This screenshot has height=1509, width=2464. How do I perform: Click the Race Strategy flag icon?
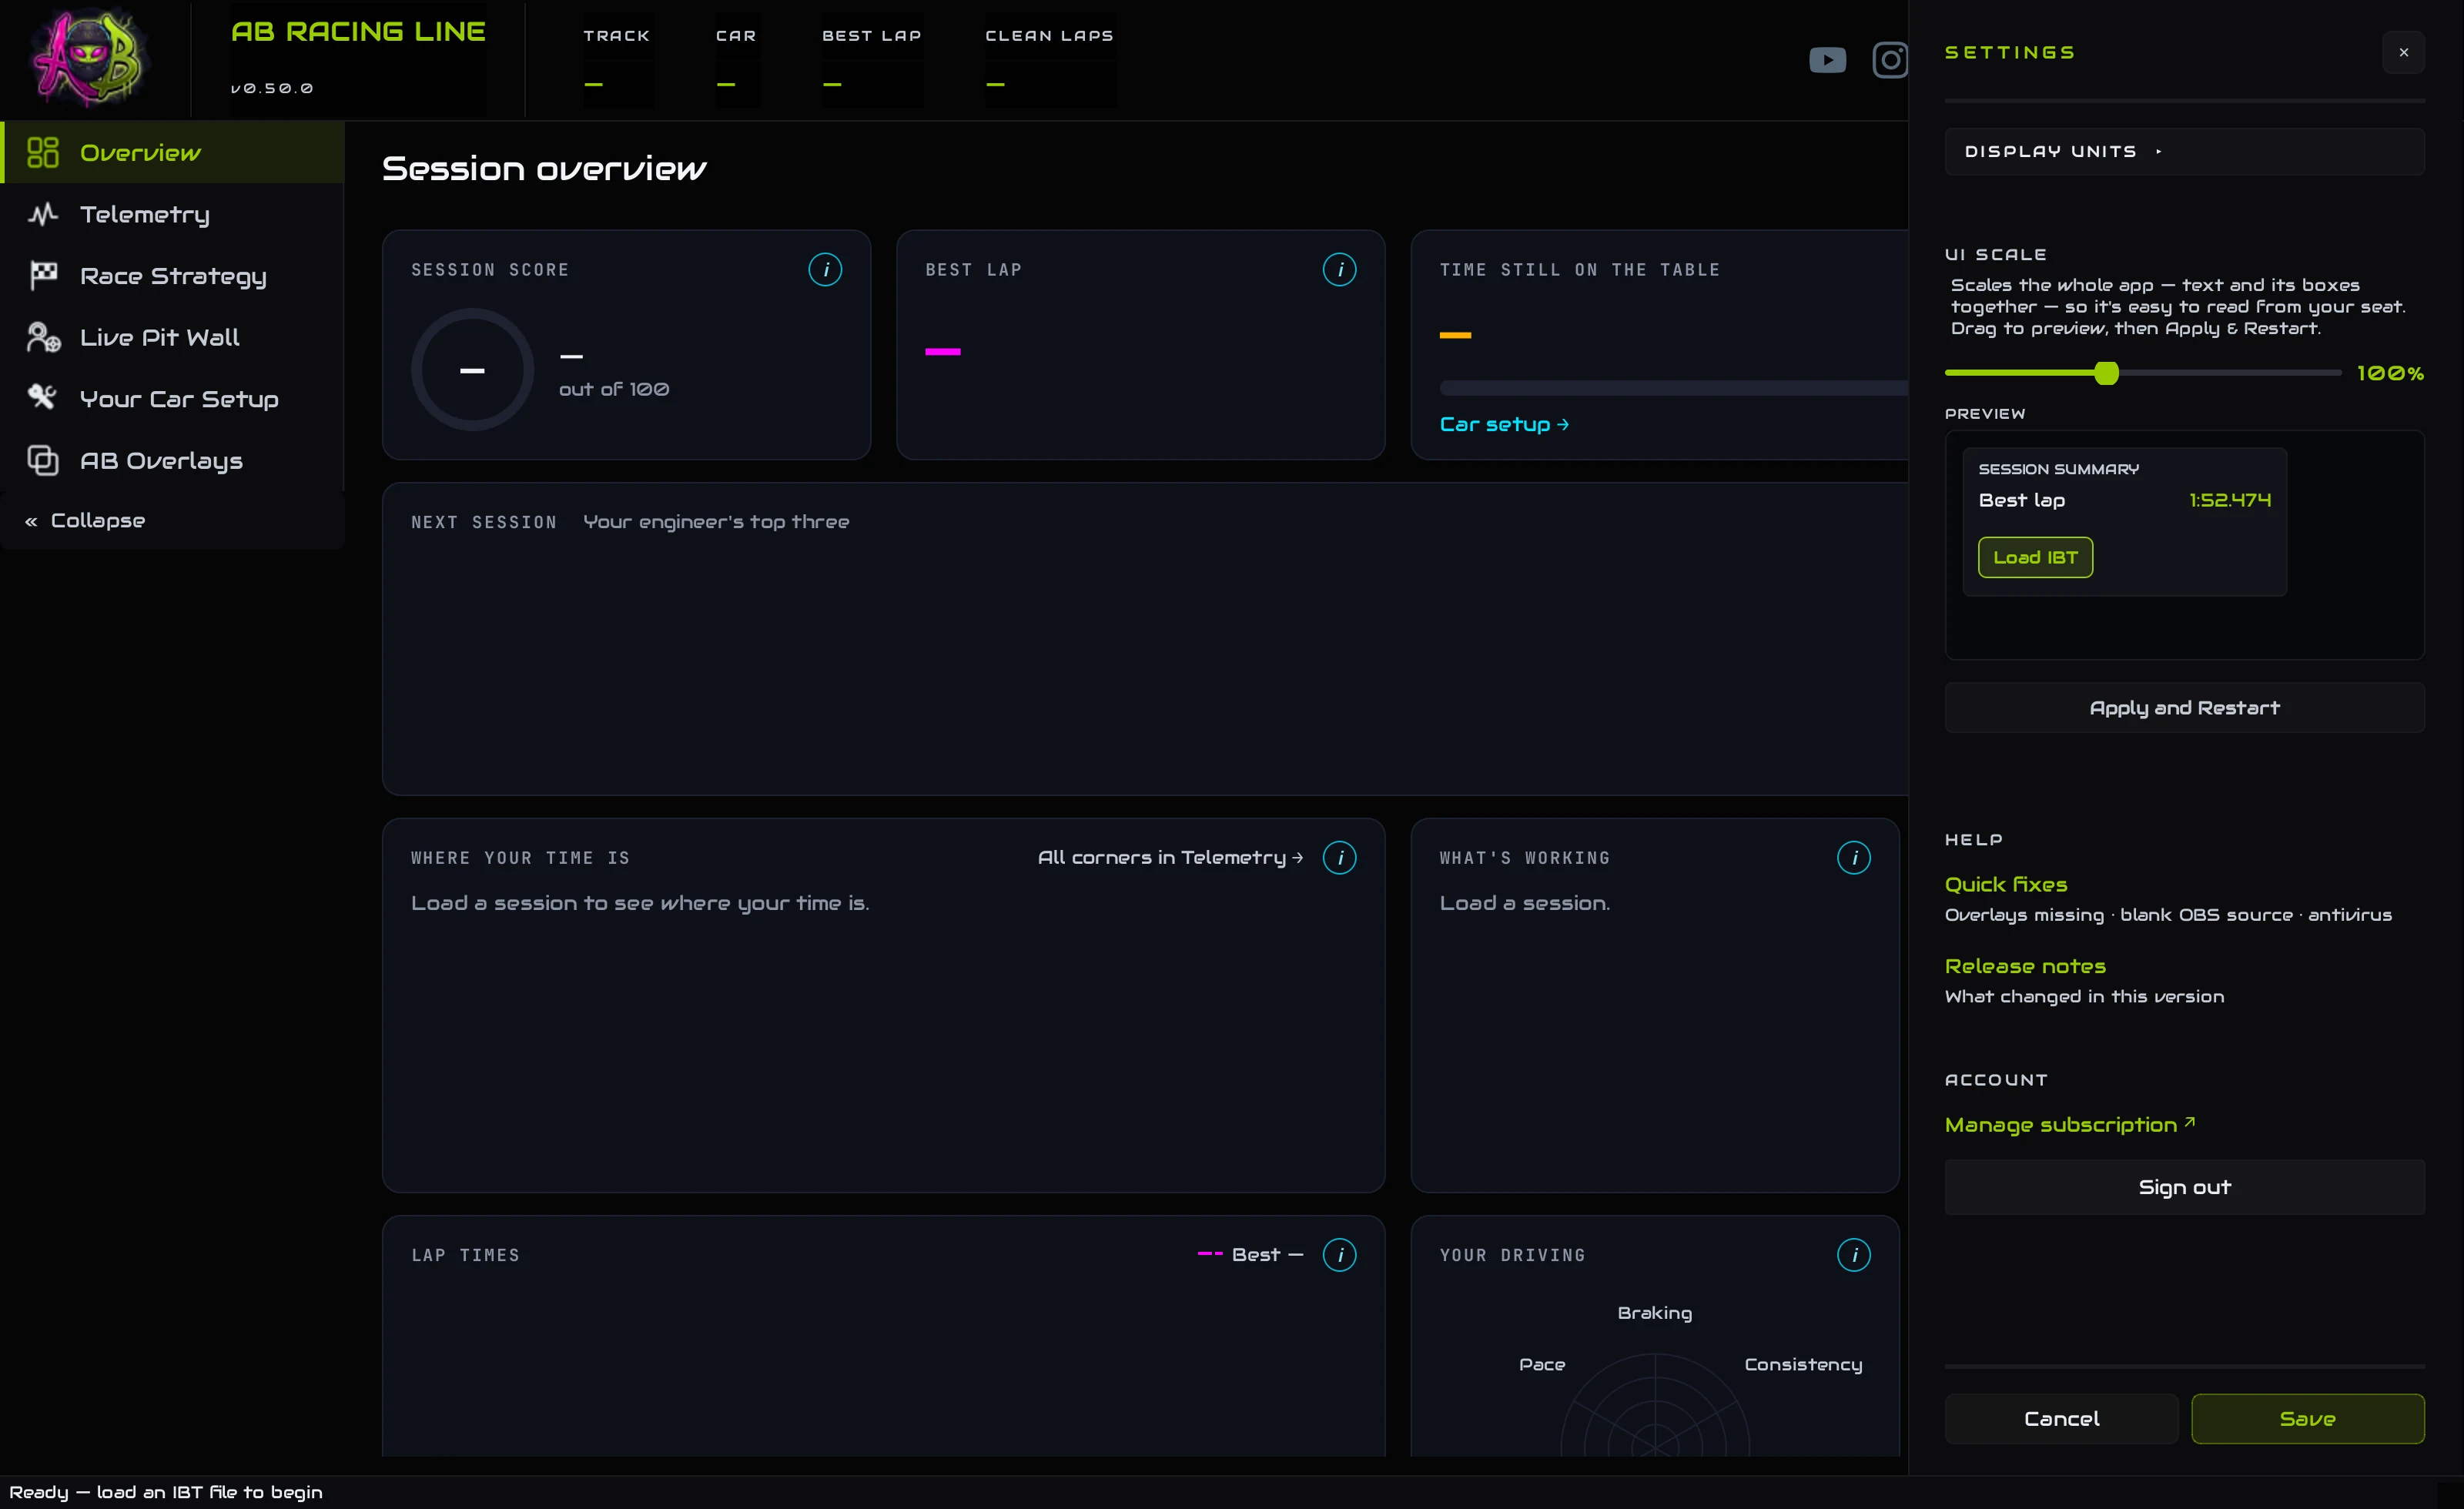click(43, 275)
